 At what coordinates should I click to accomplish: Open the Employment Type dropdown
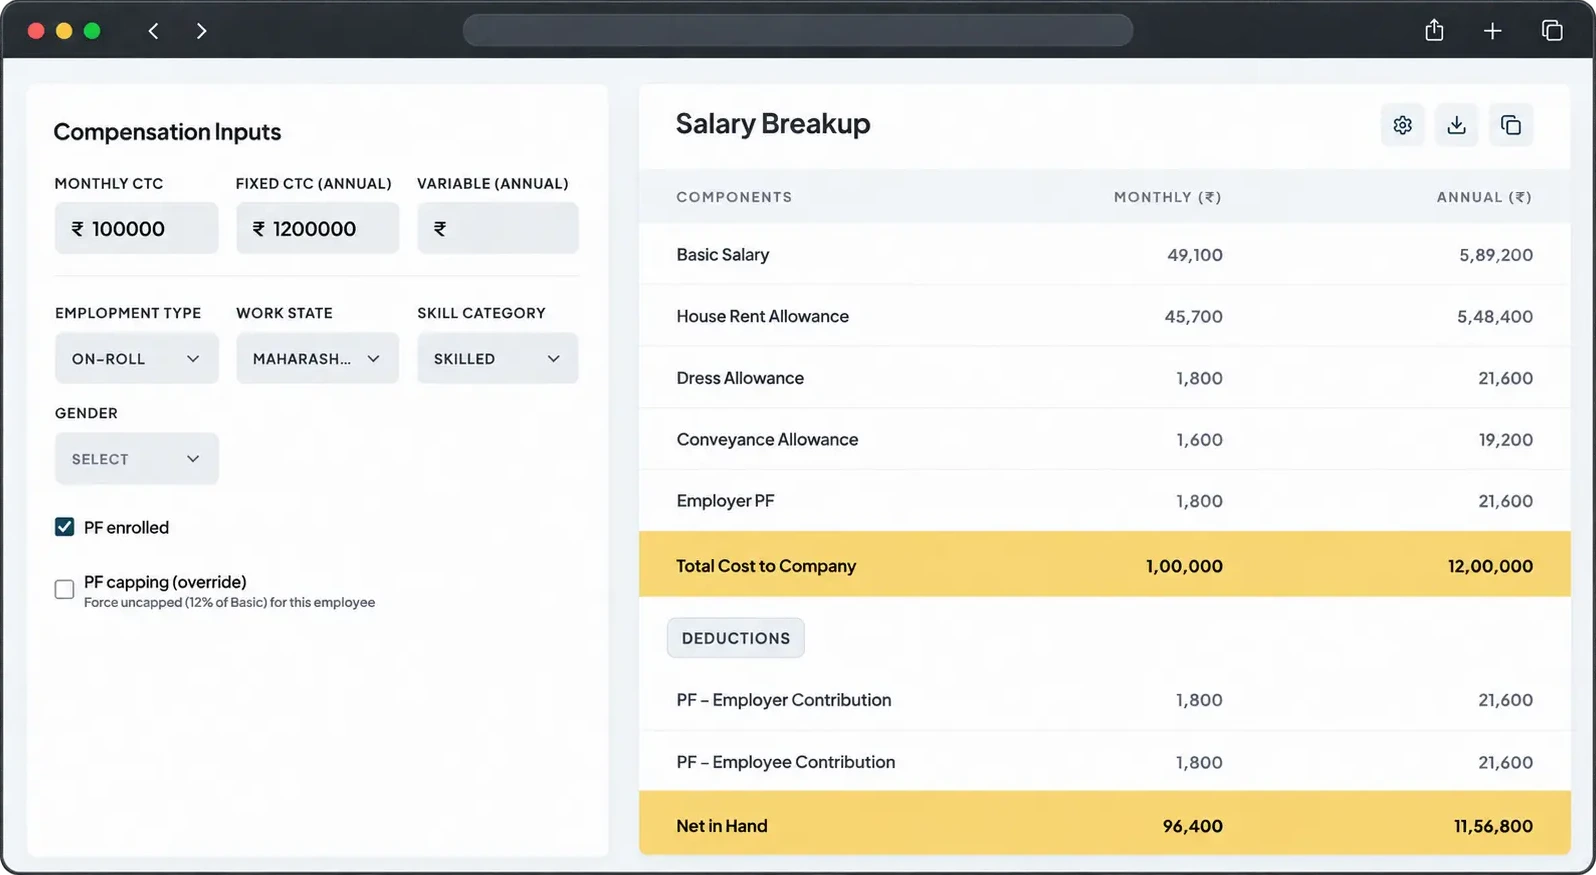[x=136, y=358]
